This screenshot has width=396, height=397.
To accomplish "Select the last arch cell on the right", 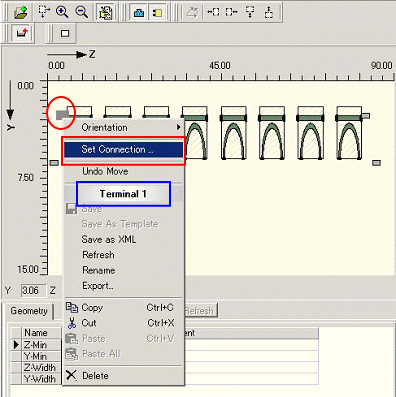I will coord(349,133).
